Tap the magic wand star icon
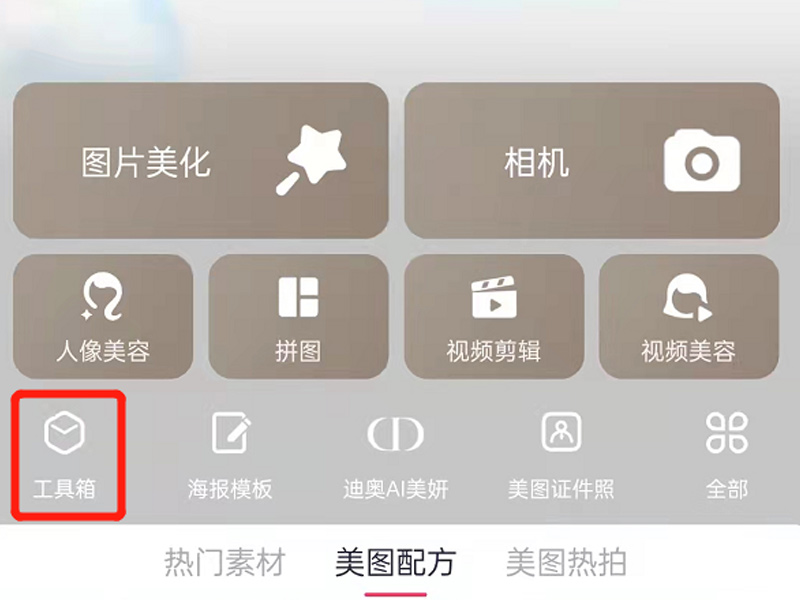This screenshot has width=800, height=600. click(311, 160)
